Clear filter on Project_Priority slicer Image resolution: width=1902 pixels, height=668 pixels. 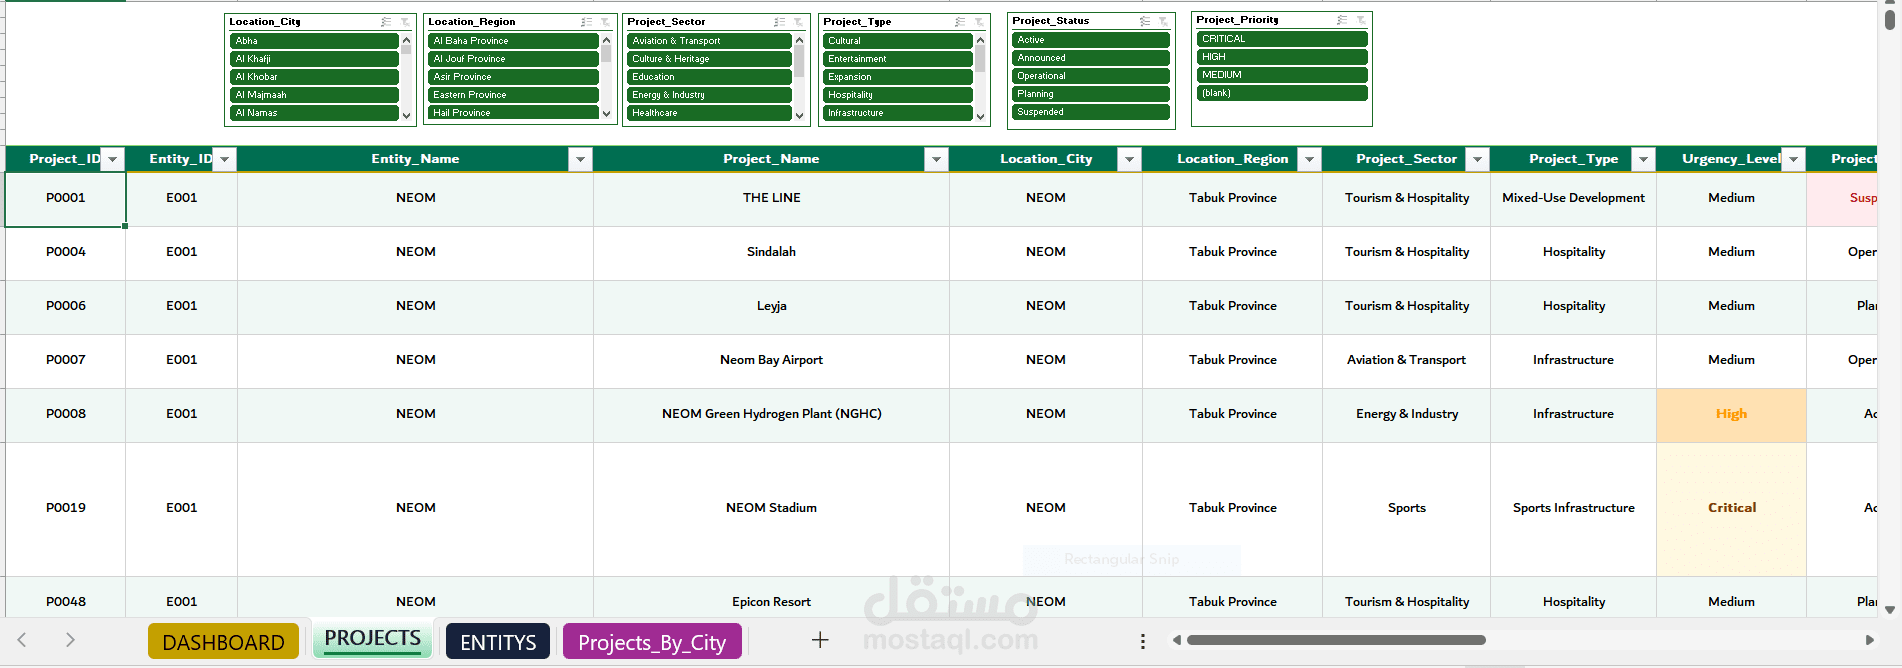click(x=1361, y=19)
